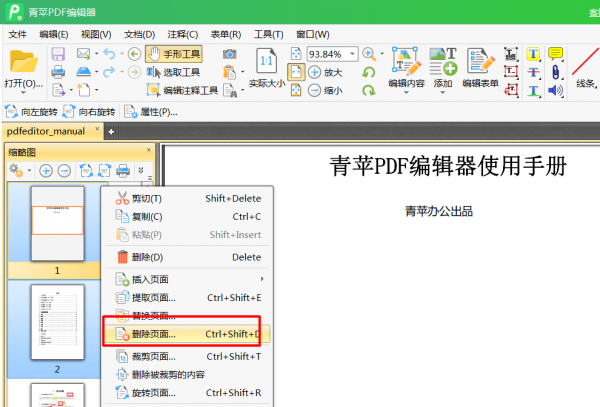Click the 属性(P)... button
Viewport: 600px width, 407px height.
coord(151,112)
